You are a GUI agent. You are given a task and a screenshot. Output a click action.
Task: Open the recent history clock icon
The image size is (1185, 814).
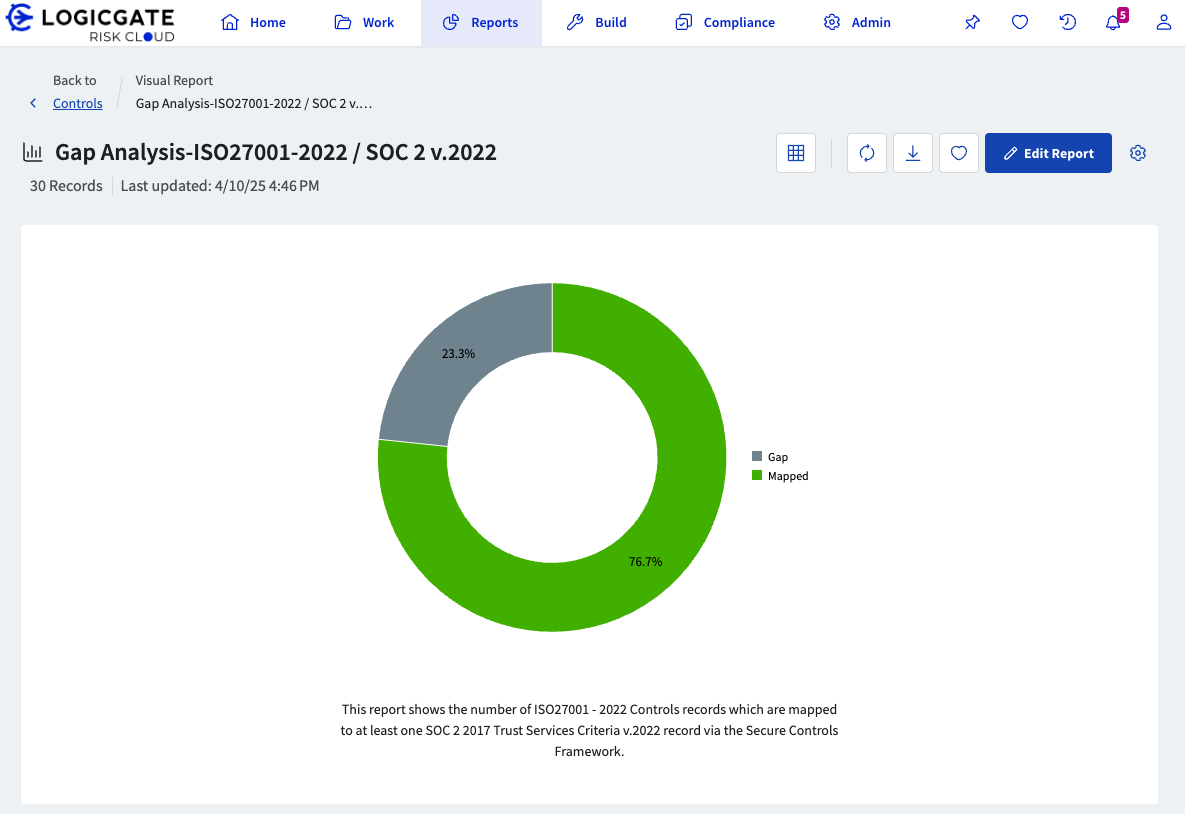click(x=1067, y=23)
